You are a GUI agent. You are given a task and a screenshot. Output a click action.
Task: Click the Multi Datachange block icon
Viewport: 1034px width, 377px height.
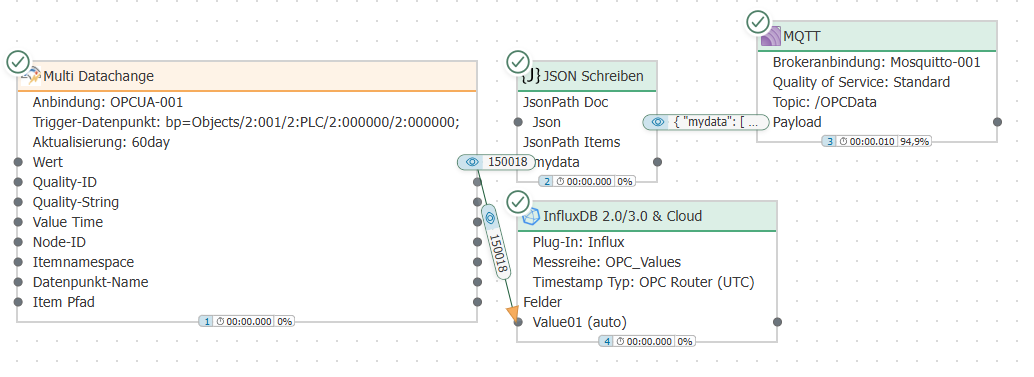click(x=30, y=76)
